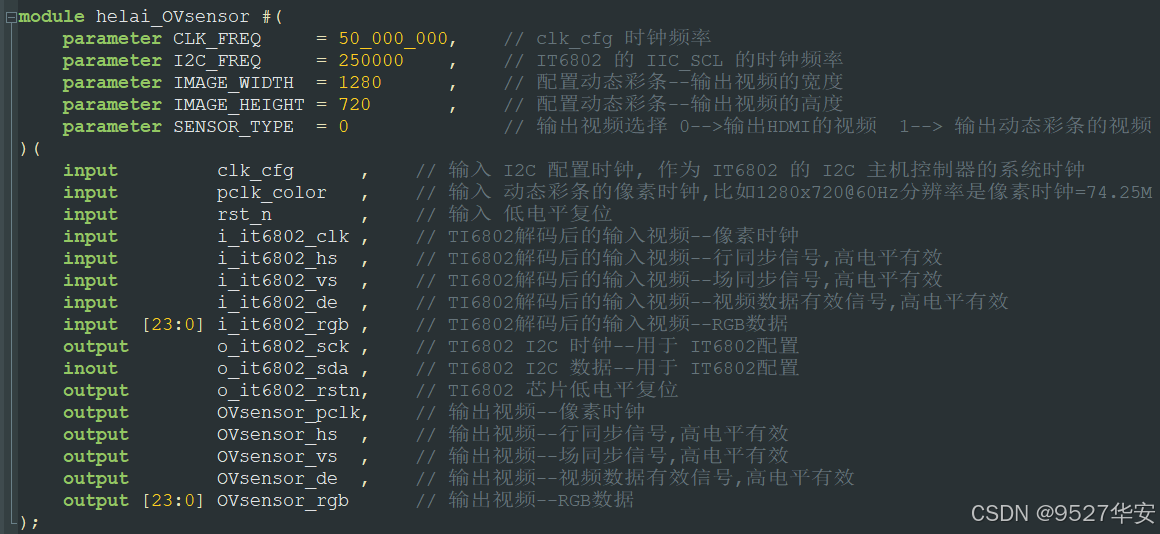Viewport: 1160px width, 534px height.
Task: Click the SENSOR_TYPE parameter name
Action: (x=233, y=126)
